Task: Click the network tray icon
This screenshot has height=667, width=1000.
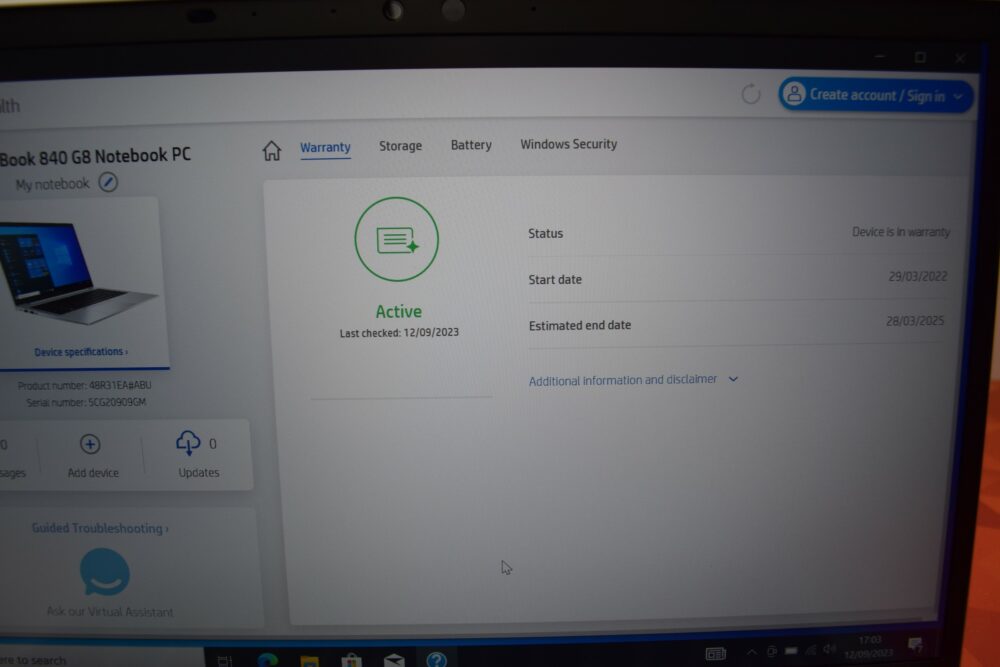Action: click(811, 650)
